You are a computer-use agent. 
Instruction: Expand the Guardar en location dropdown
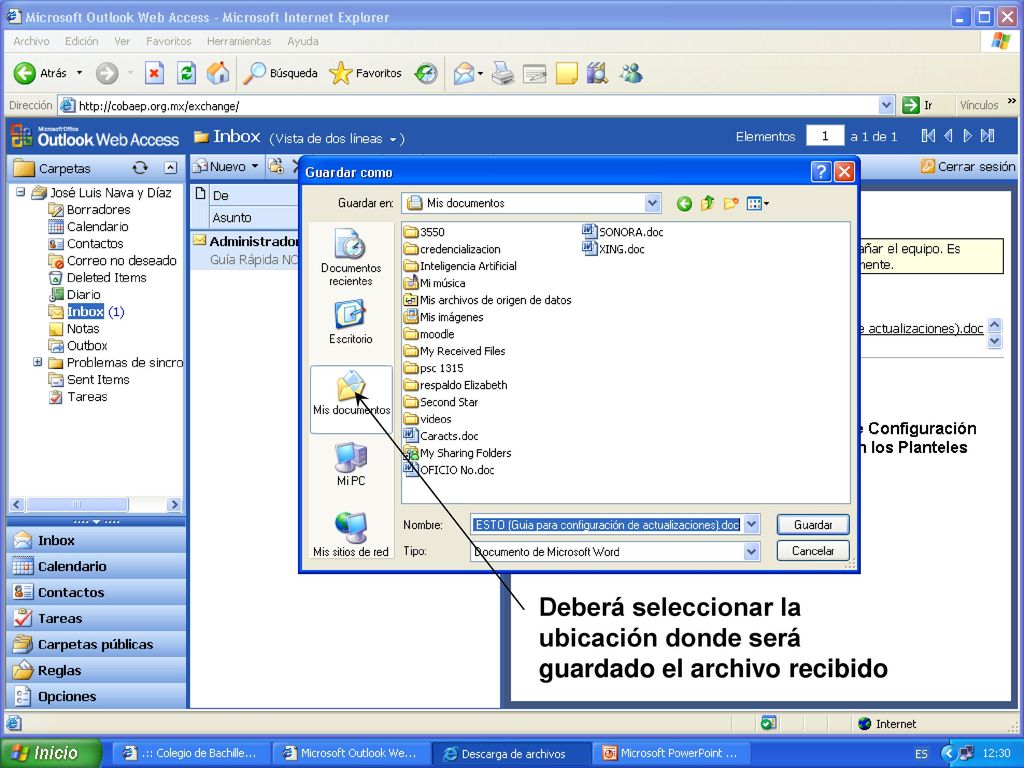(x=652, y=203)
